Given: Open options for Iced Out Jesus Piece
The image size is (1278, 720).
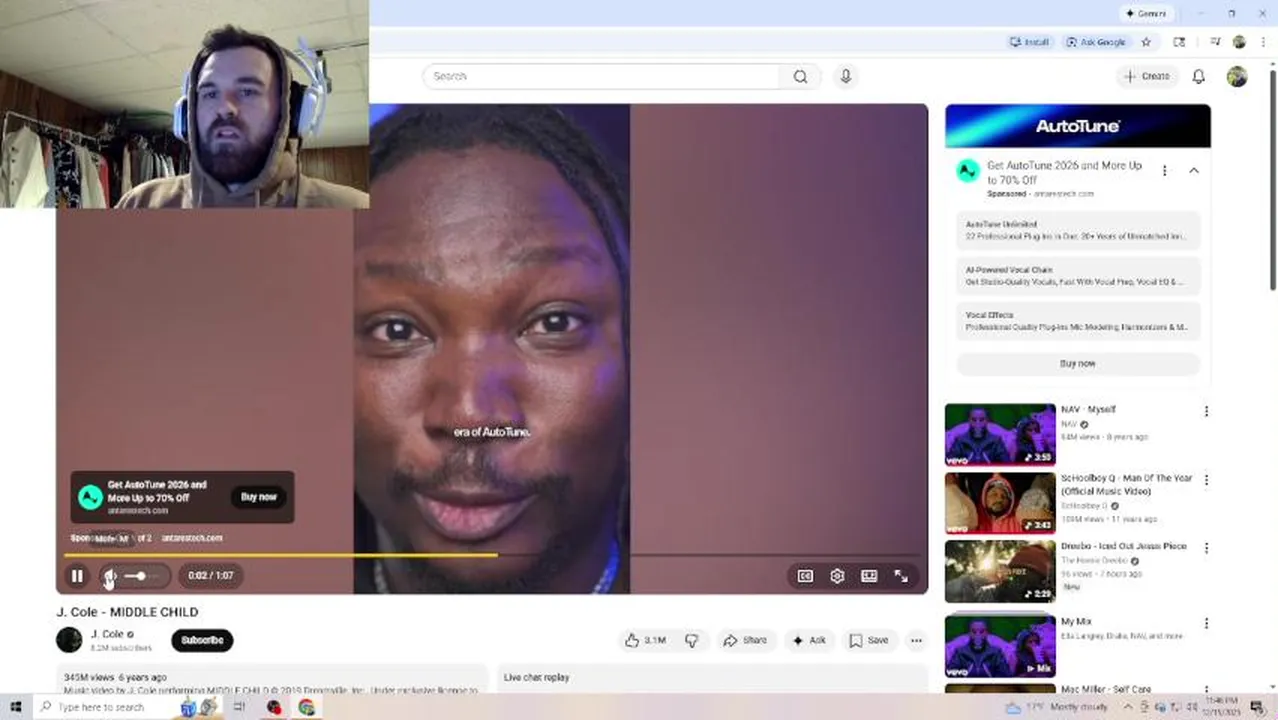Looking at the screenshot, I should [1206, 548].
